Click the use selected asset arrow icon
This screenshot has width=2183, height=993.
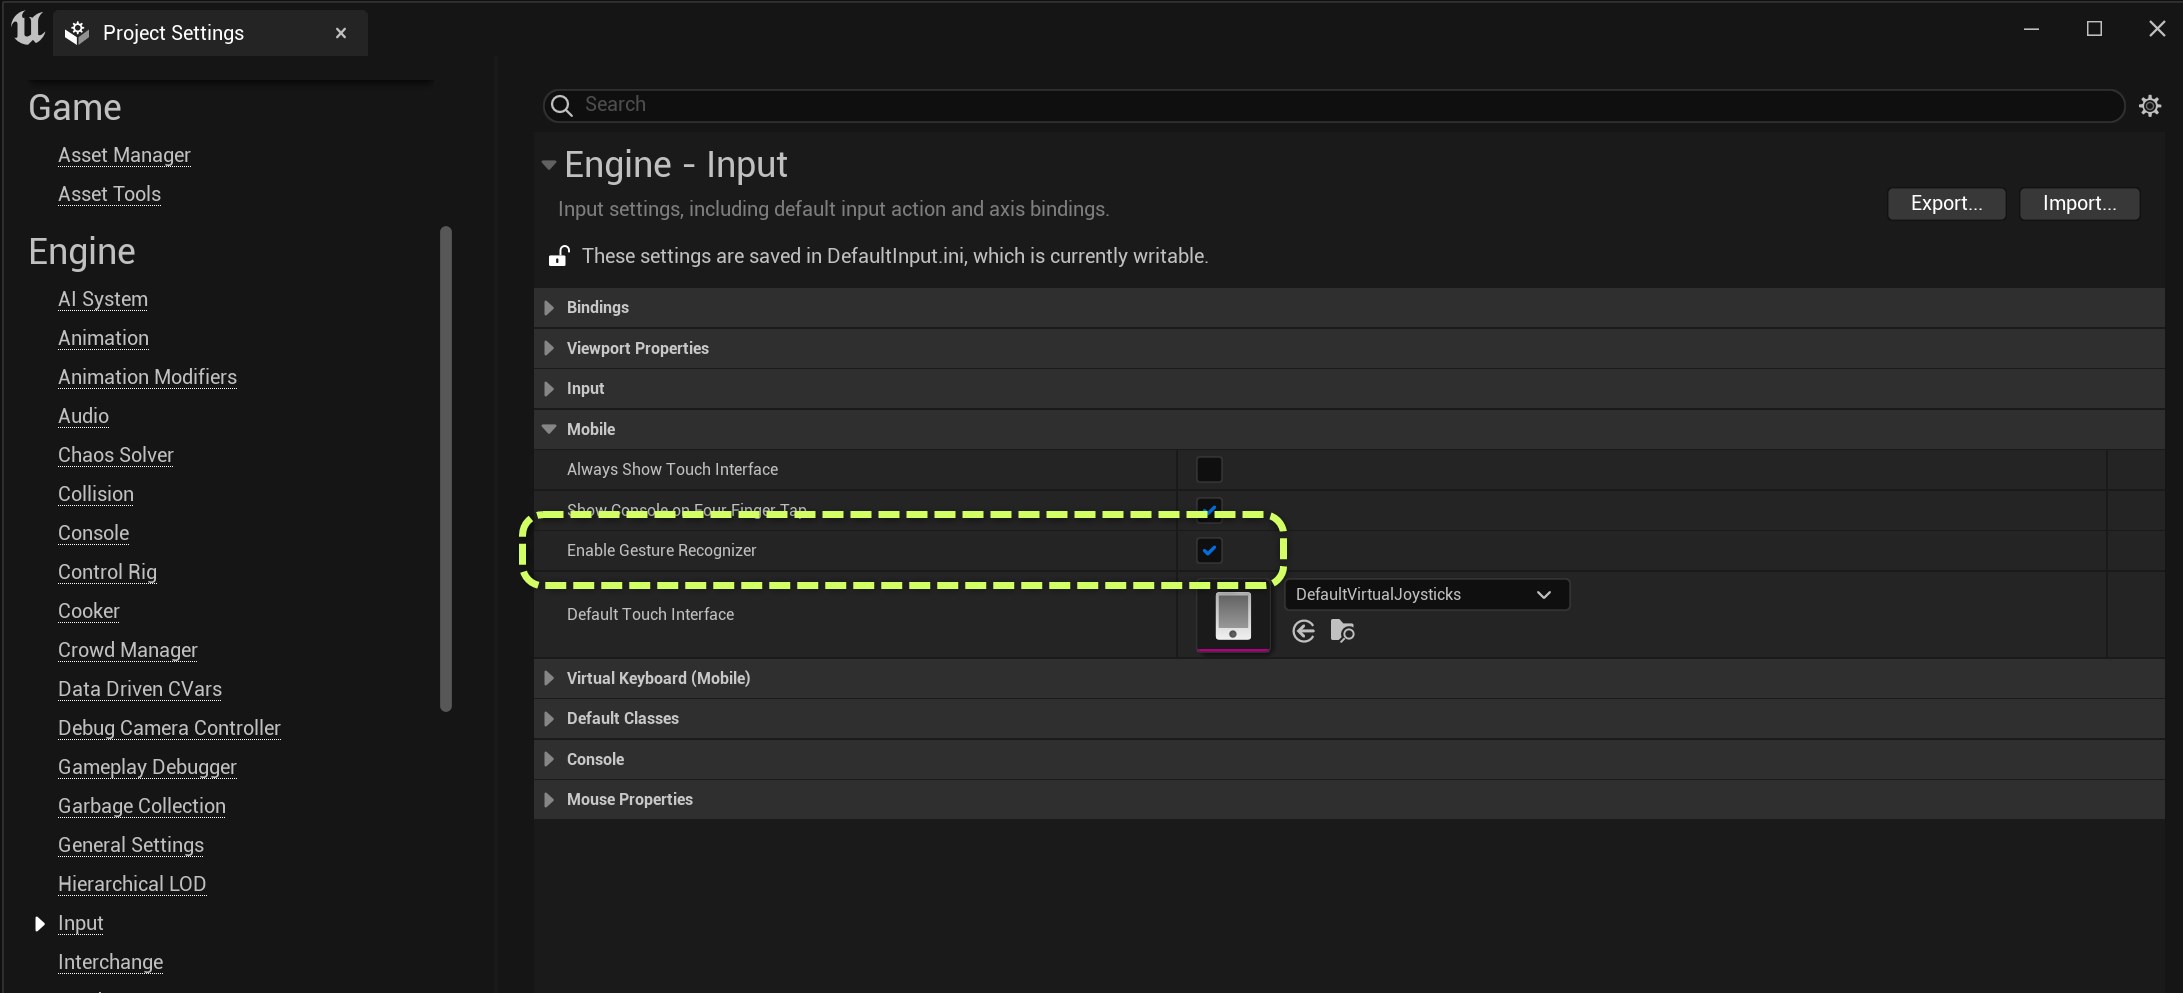point(1303,631)
